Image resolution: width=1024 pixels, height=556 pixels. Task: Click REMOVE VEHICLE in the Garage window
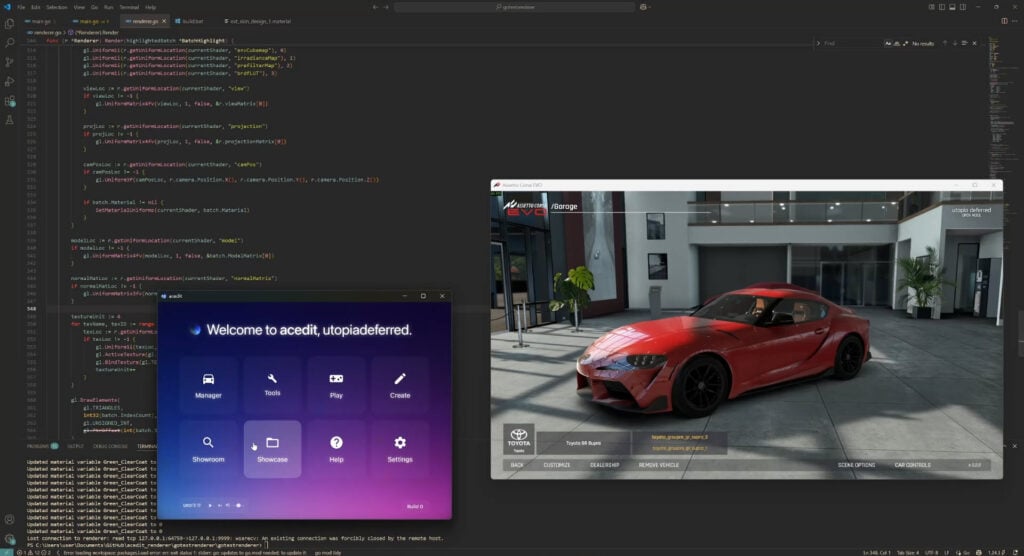[658, 465]
